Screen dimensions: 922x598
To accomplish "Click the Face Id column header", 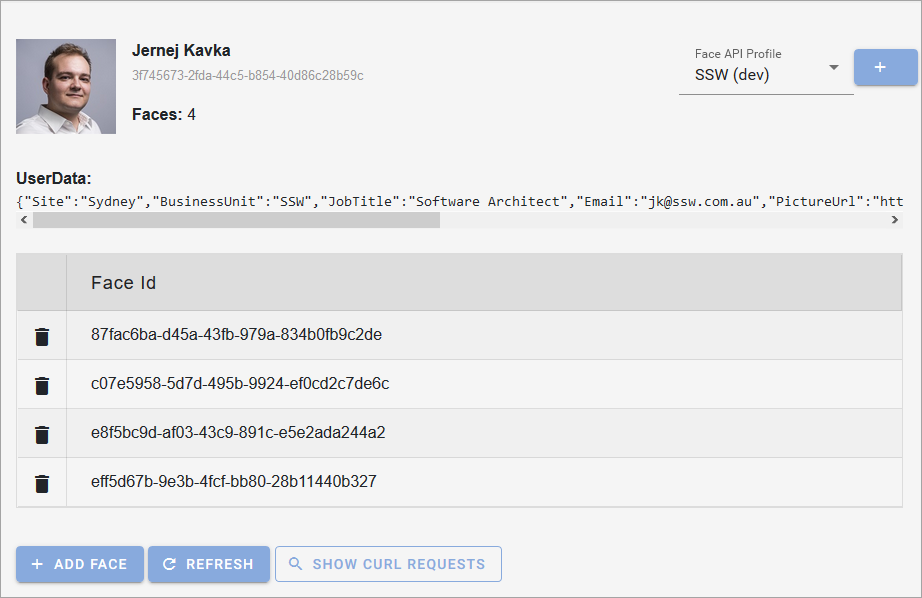I will (122, 282).
